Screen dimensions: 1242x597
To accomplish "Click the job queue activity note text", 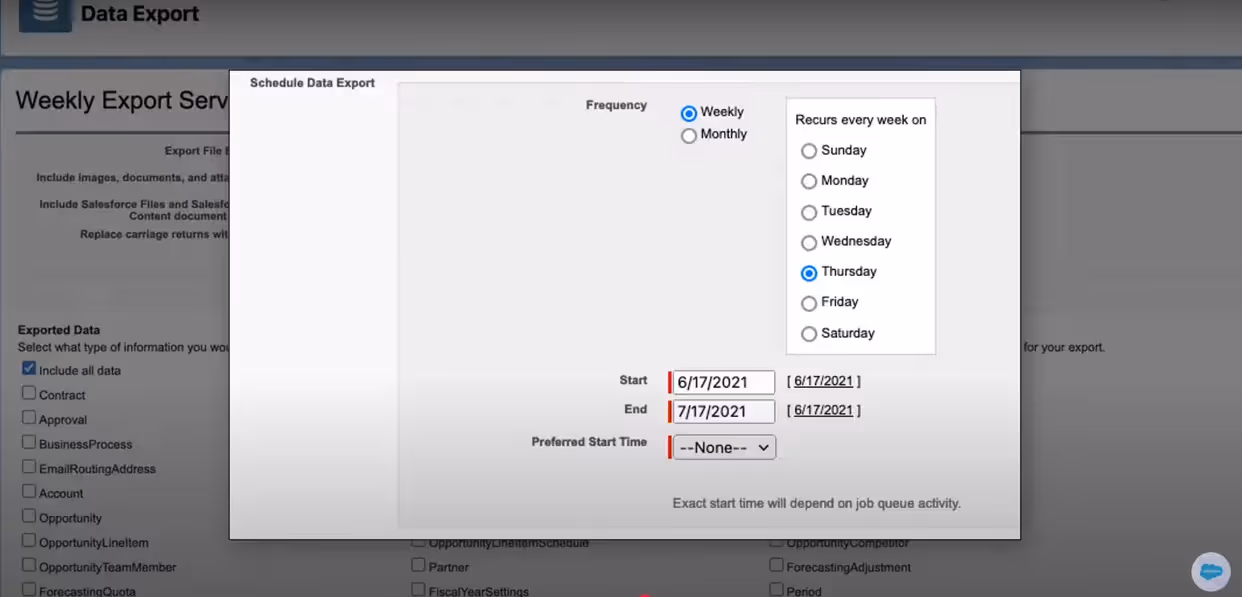I will pos(817,503).
